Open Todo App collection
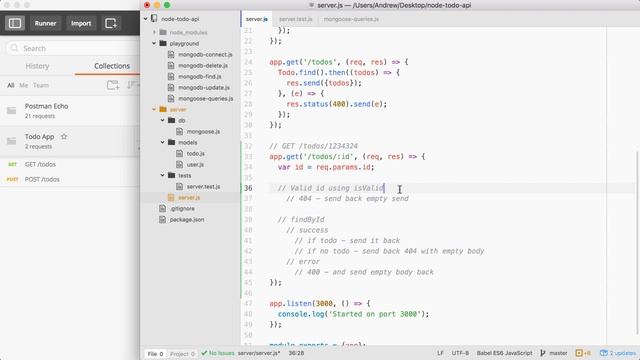The width and height of the screenshot is (640, 360). pos(70,141)
